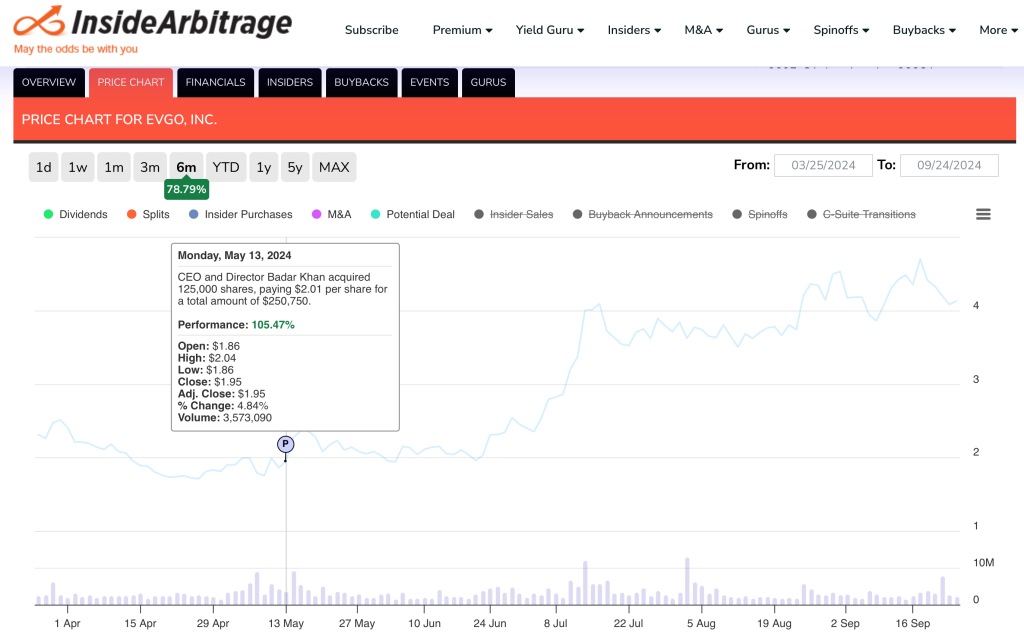1024x636 pixels.
Task: Click the '5 Aug' x-axis label
Action: pyautogui.click(x=701, y=624)
